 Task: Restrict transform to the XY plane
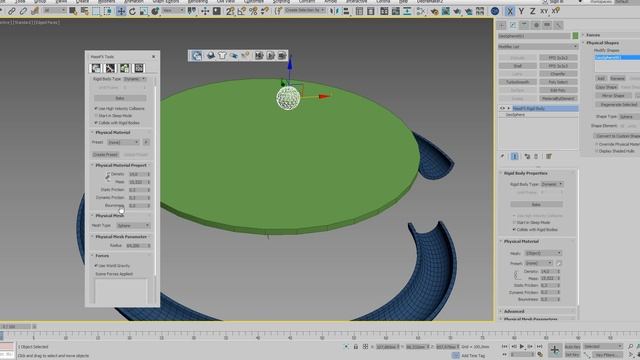(x=544, y=11)
